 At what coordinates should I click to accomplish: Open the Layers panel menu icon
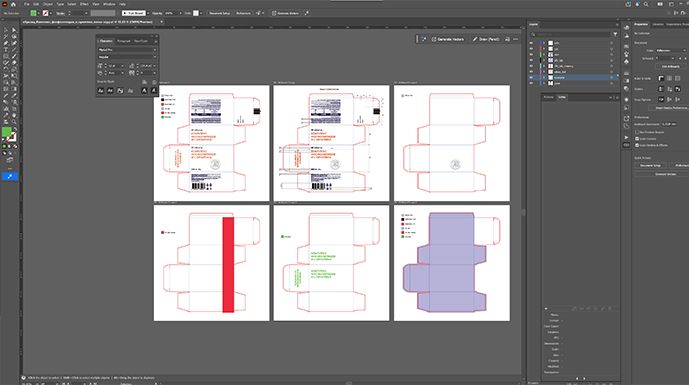[616, 24]
